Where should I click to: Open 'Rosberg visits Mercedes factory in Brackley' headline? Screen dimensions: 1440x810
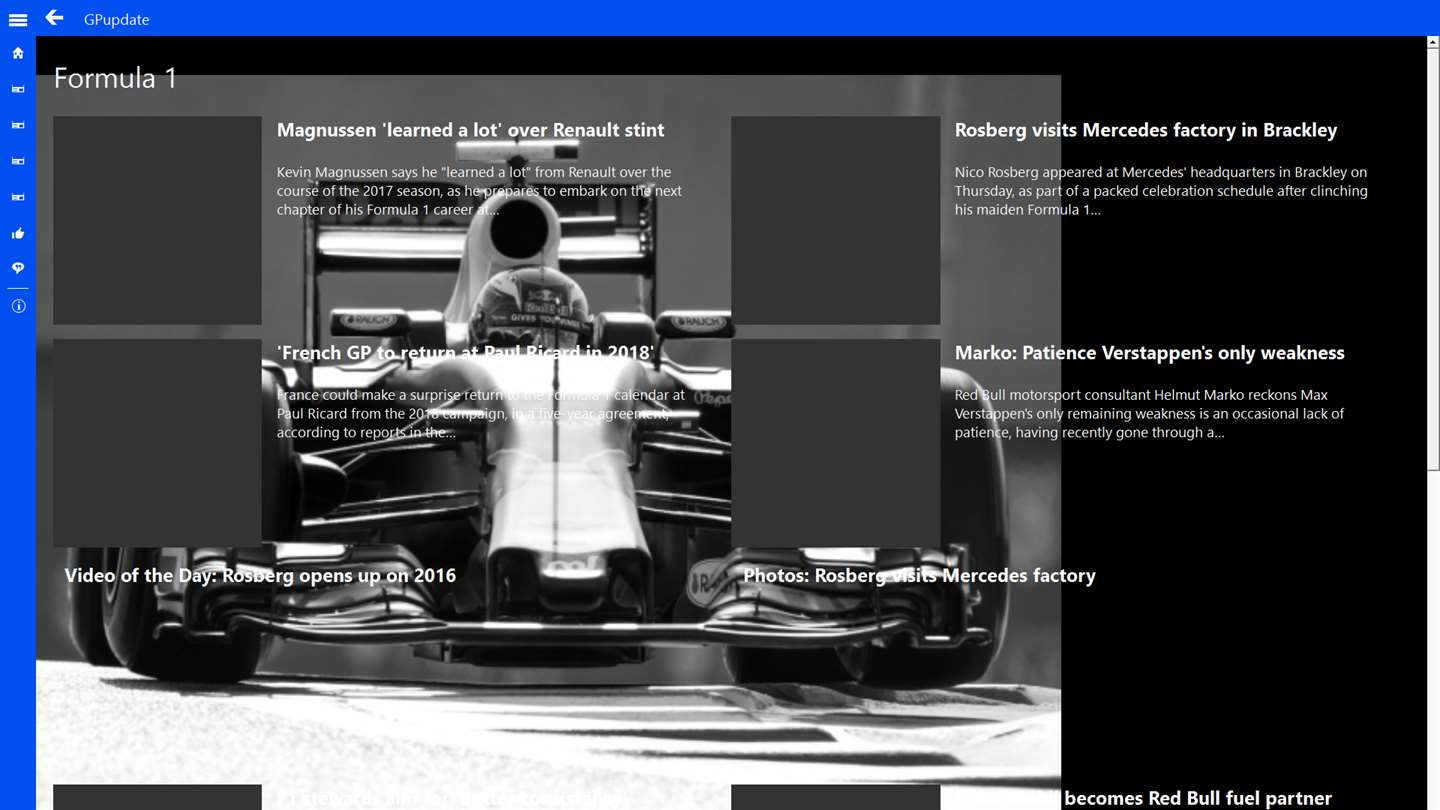[1146, 130]
